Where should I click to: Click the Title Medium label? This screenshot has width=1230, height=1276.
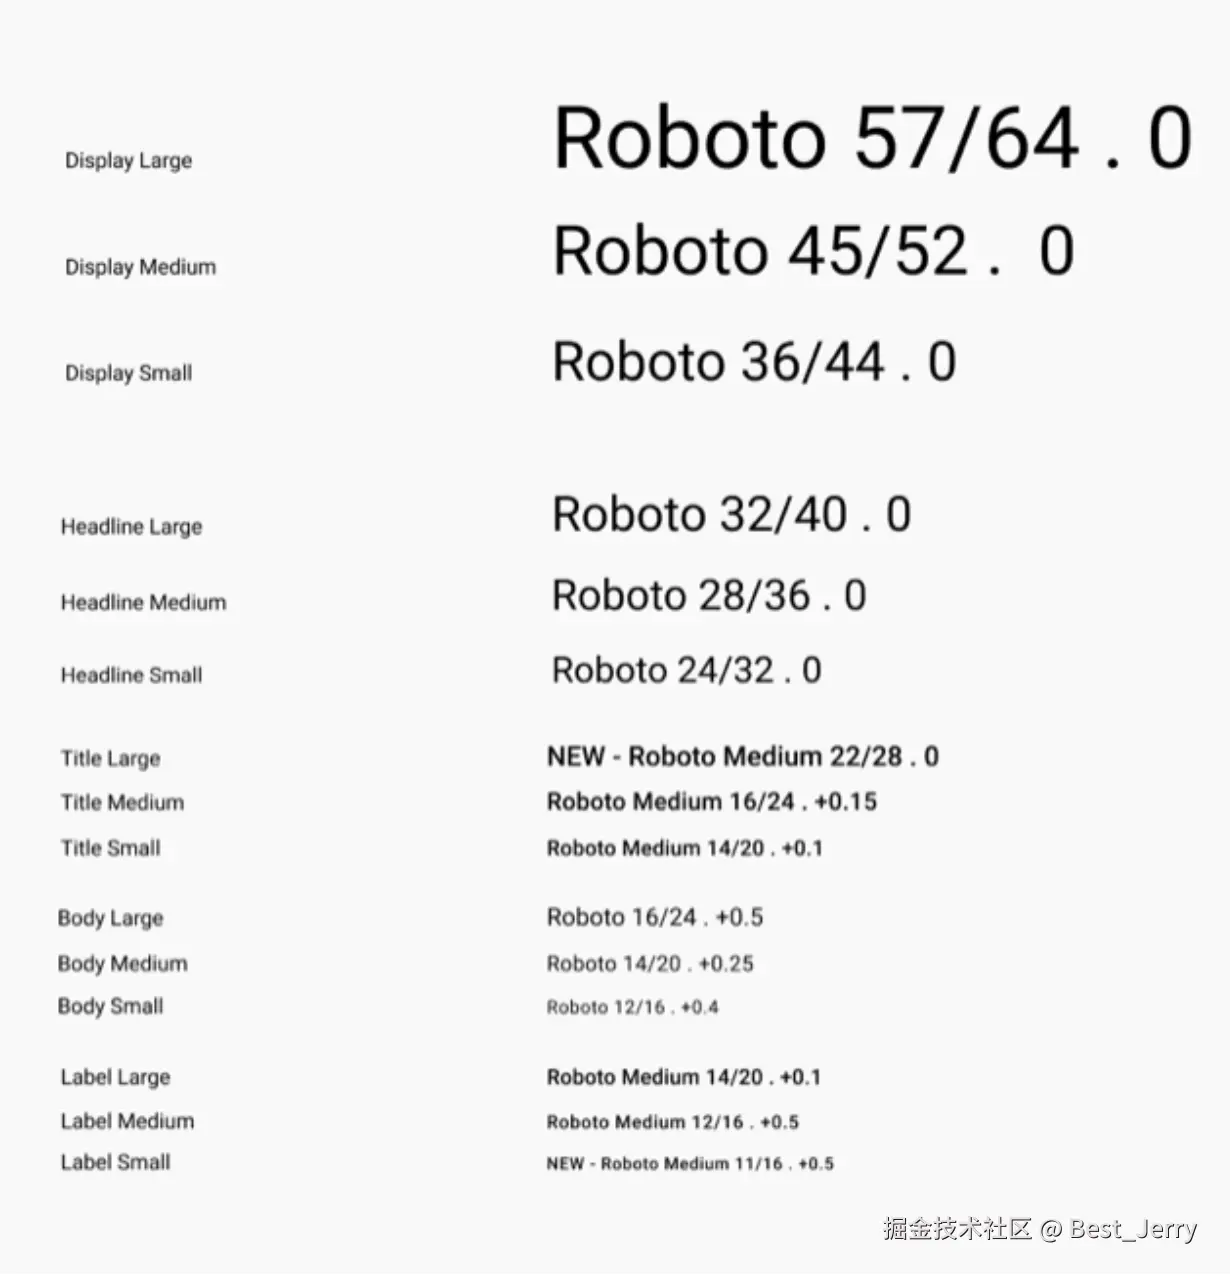(122, 802)
